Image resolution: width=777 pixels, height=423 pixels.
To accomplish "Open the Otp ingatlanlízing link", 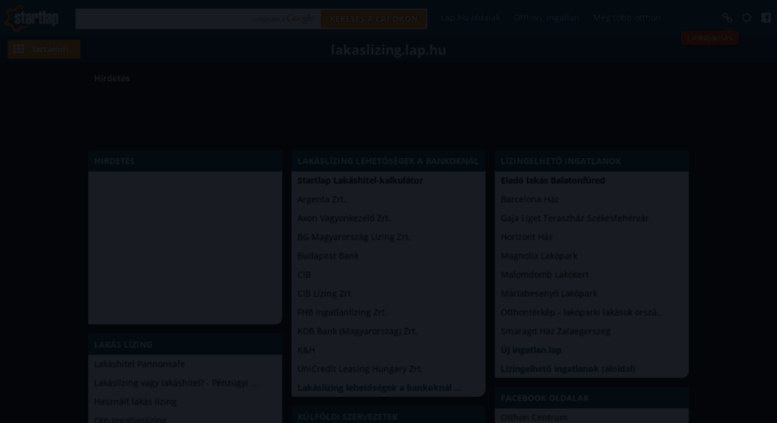I will (x=130, y=419).
